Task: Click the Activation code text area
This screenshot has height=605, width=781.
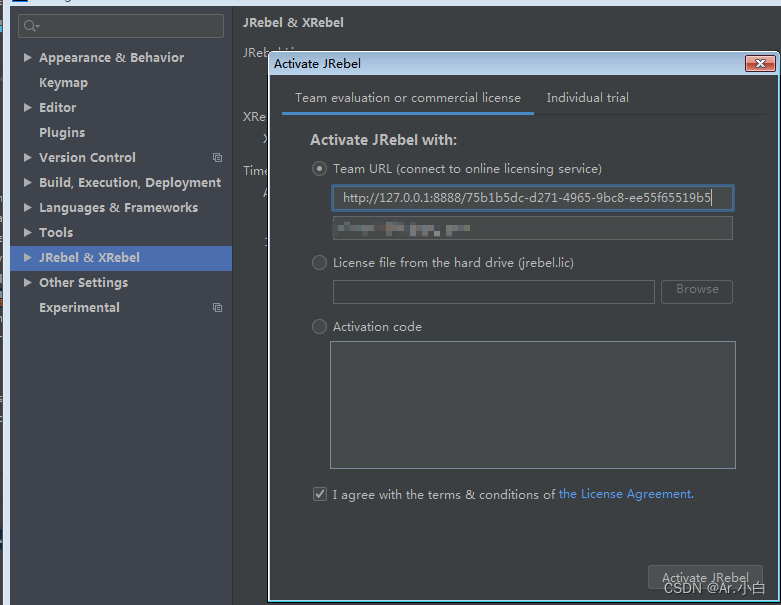Action: point(533,405)
